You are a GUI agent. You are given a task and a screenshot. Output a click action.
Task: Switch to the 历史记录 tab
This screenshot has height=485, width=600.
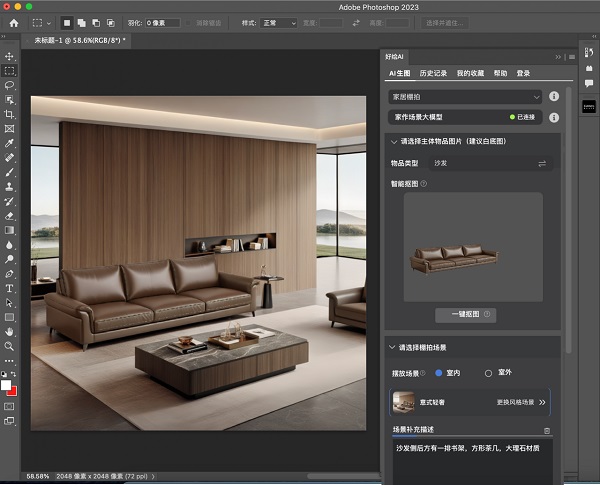(x=433, y=73)
